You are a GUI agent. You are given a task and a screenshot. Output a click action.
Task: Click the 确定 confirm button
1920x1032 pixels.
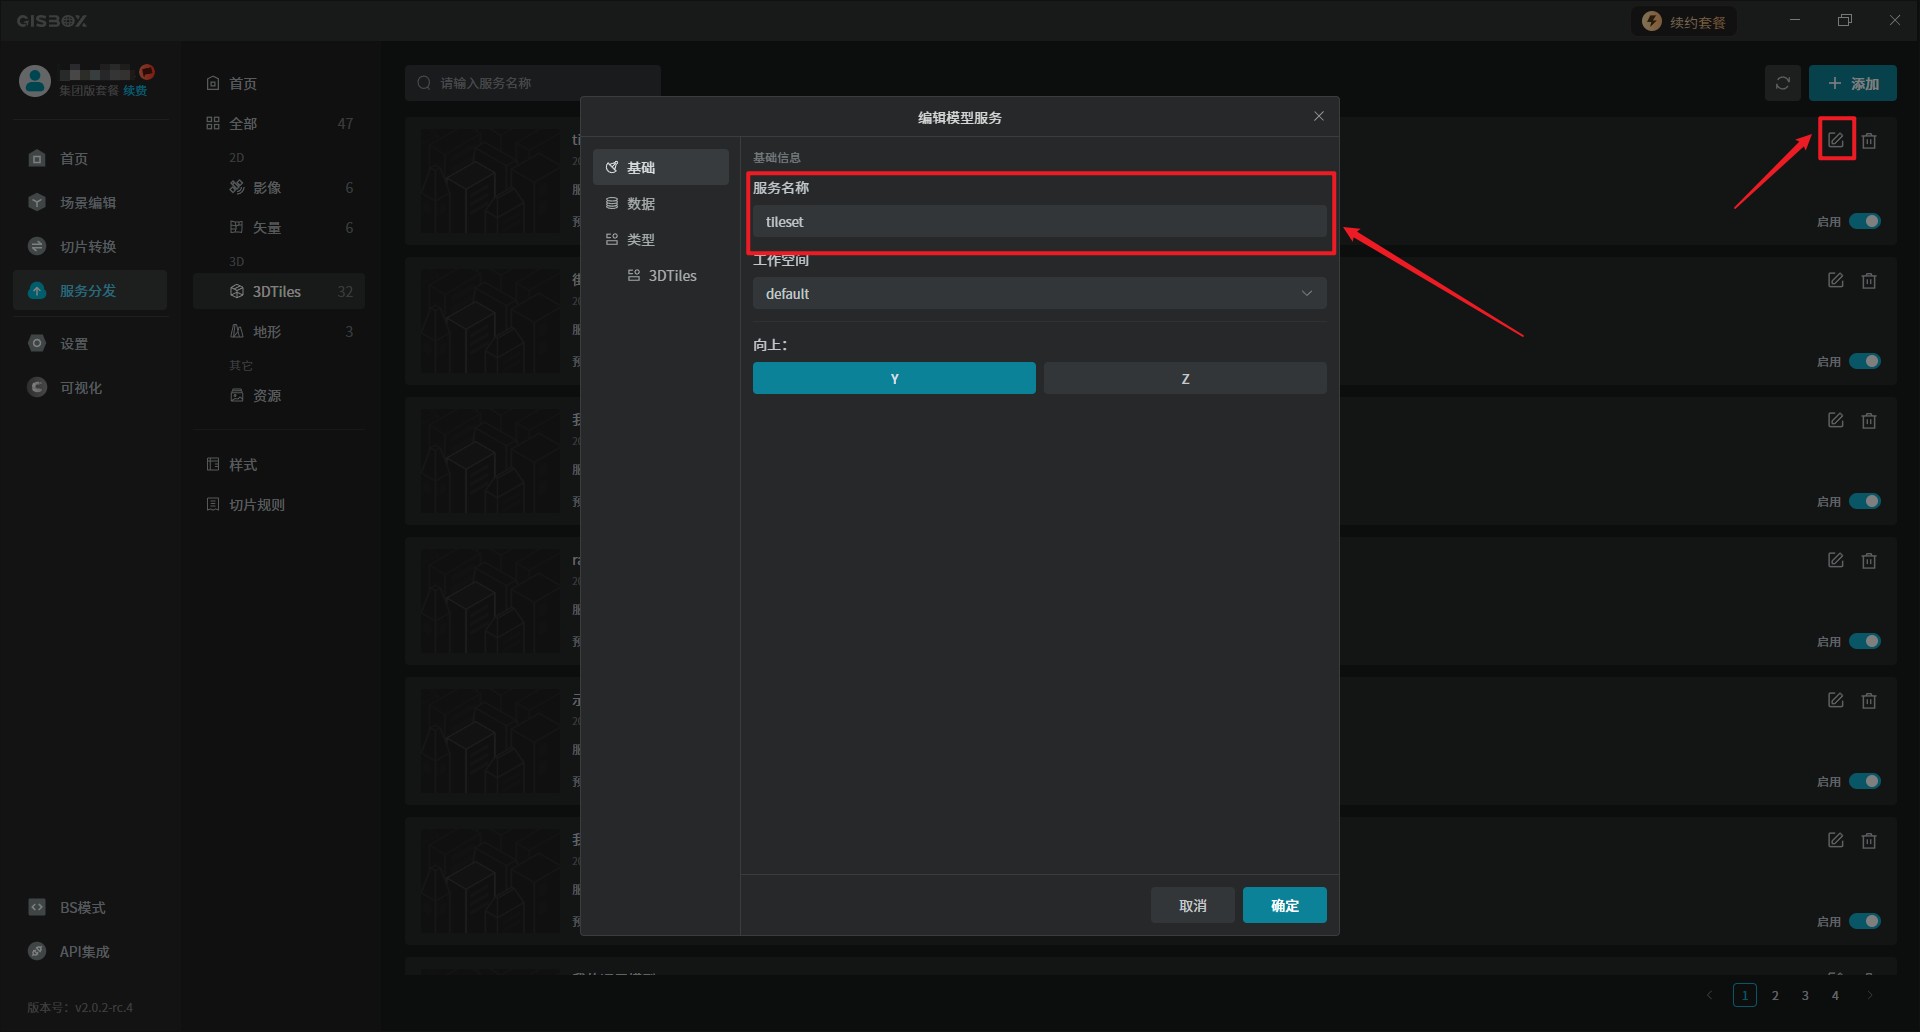[1284, 906]
